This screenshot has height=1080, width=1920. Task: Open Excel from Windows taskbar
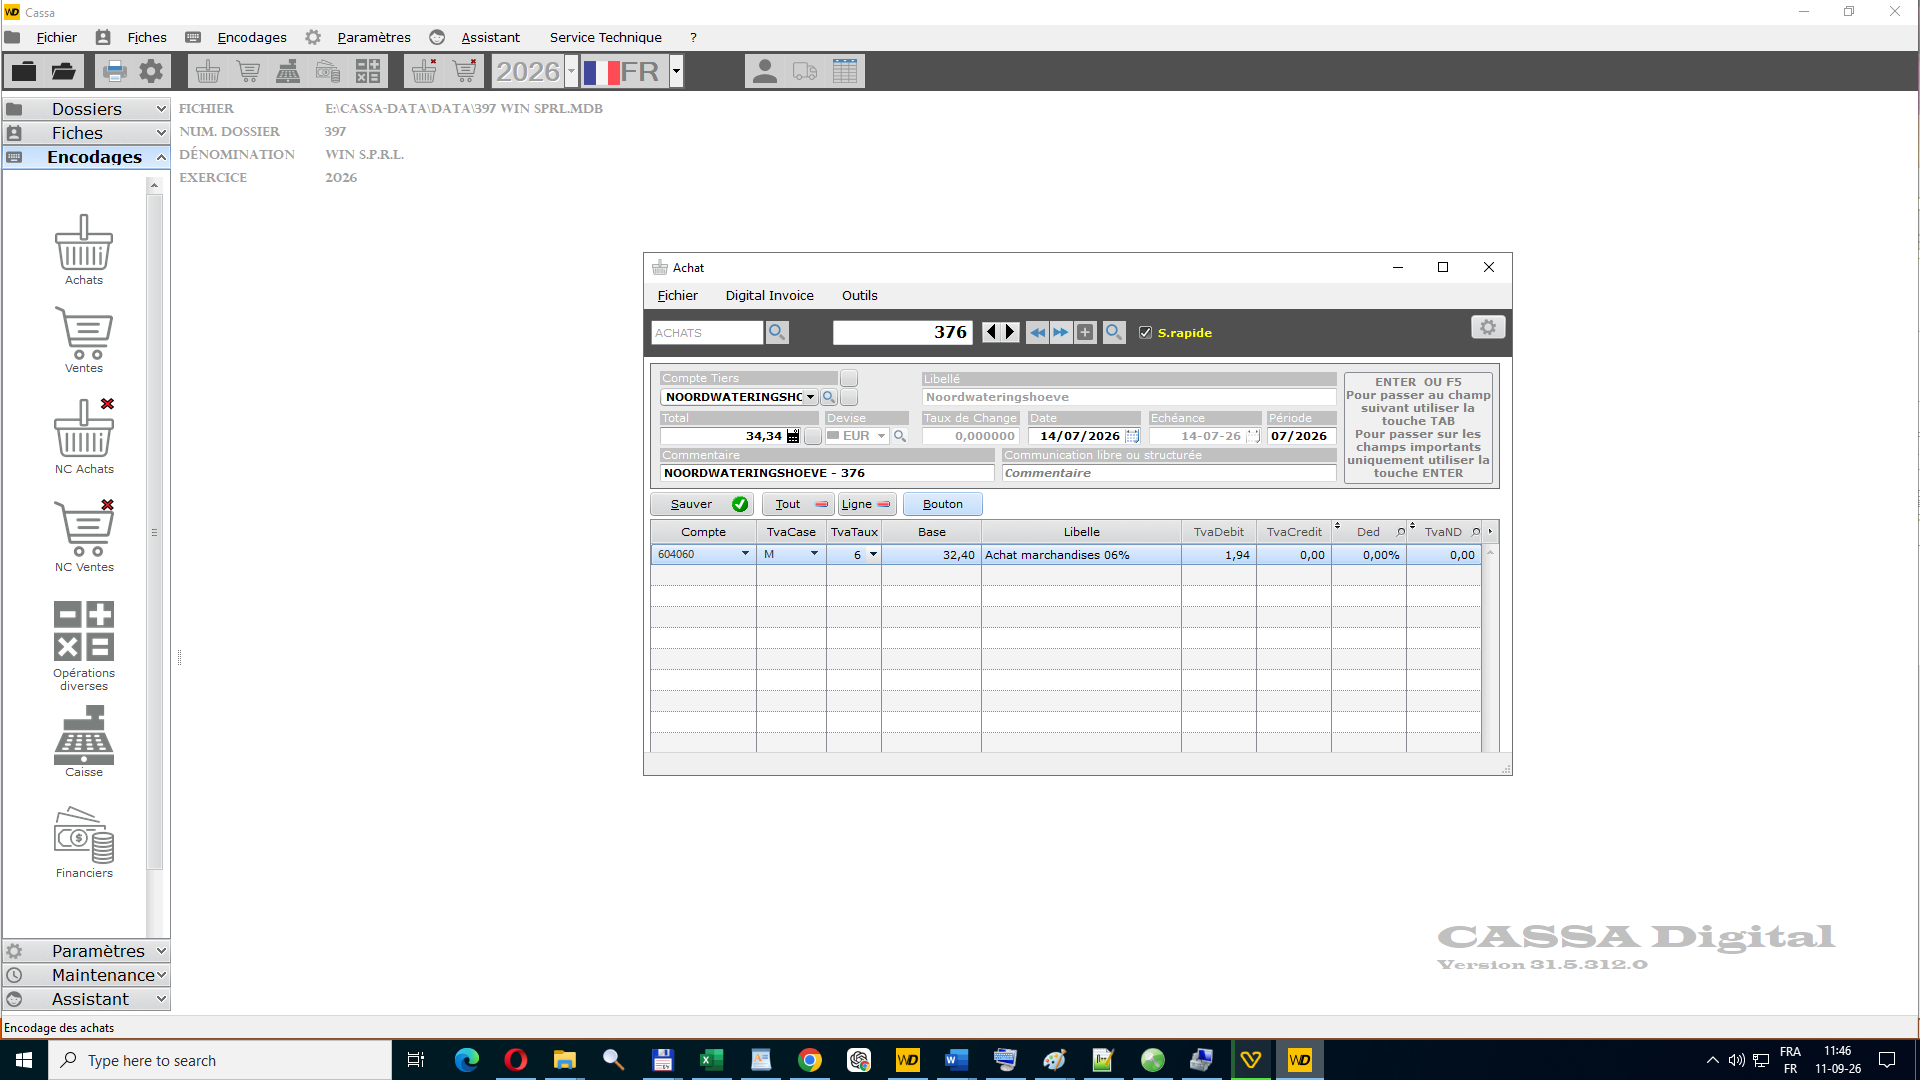[x=711, y=1060]
